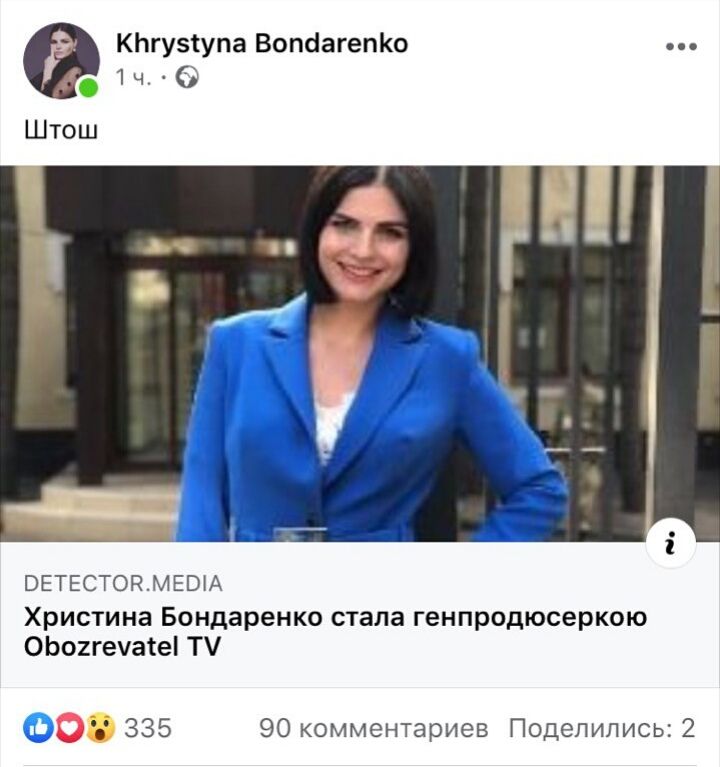Screen dimensions: 720x767
Task: Open the three-dot post options menu
Action: pyautogui.click(x=681, y=46)
